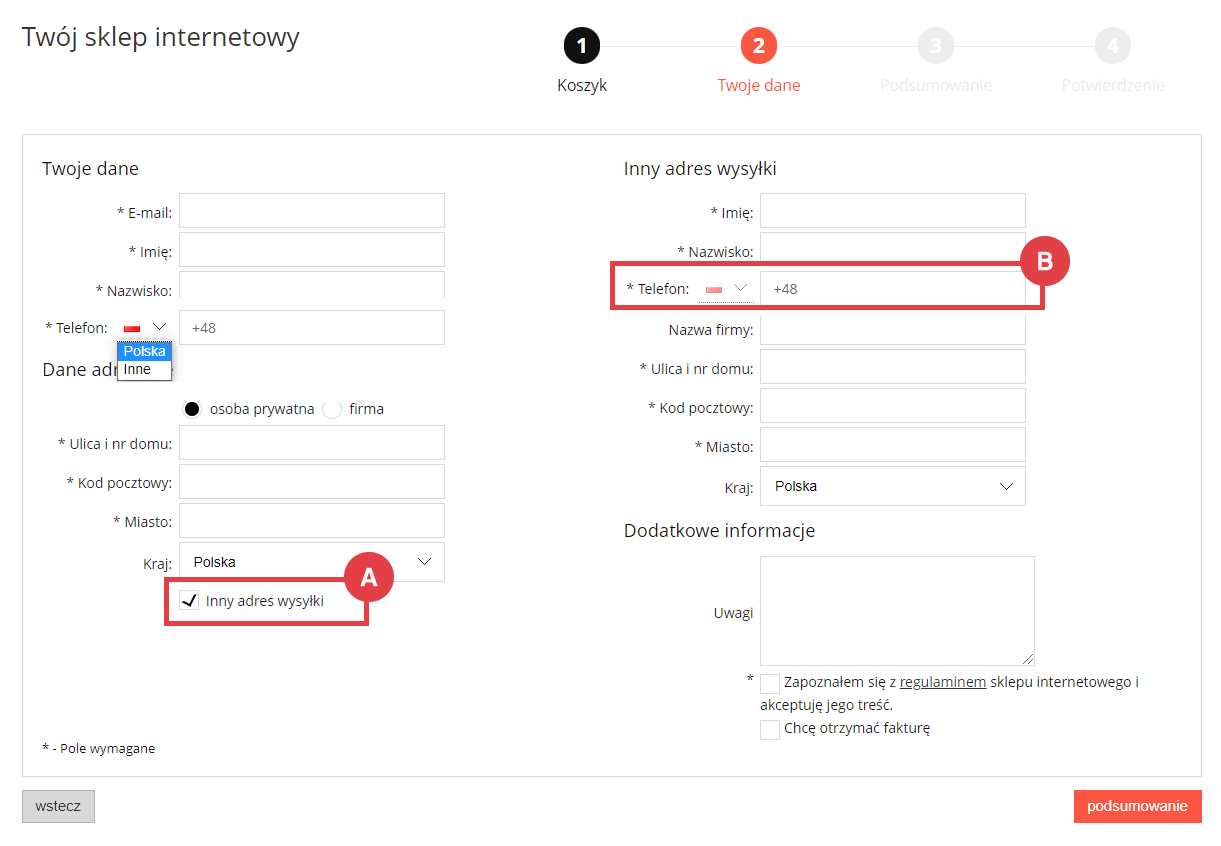This screenshot has height=846, width=1221.
Task: Go back with the wstecz button
Action: (58, 806)
